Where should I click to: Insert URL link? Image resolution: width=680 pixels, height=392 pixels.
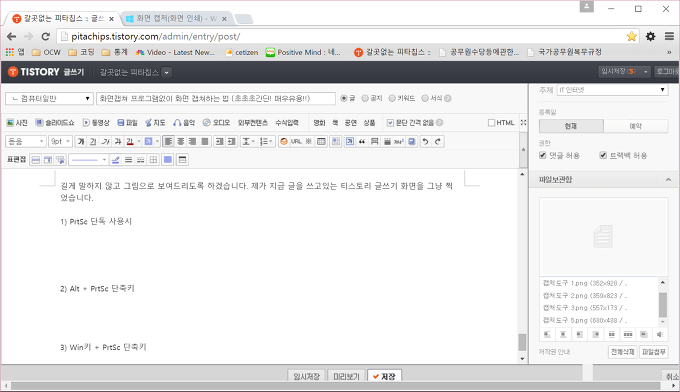coord(296,141)
